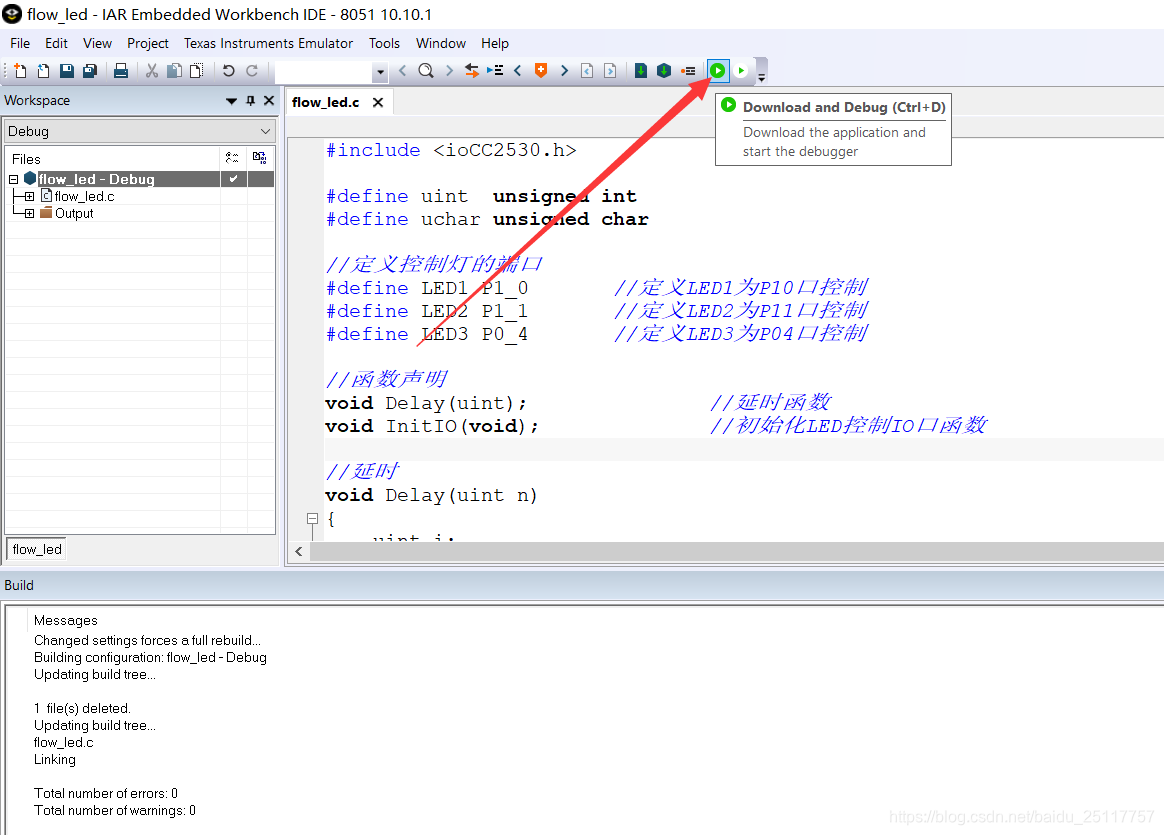Undo the last edit
The image size is (1164, 835).
[x=229, y=71]
